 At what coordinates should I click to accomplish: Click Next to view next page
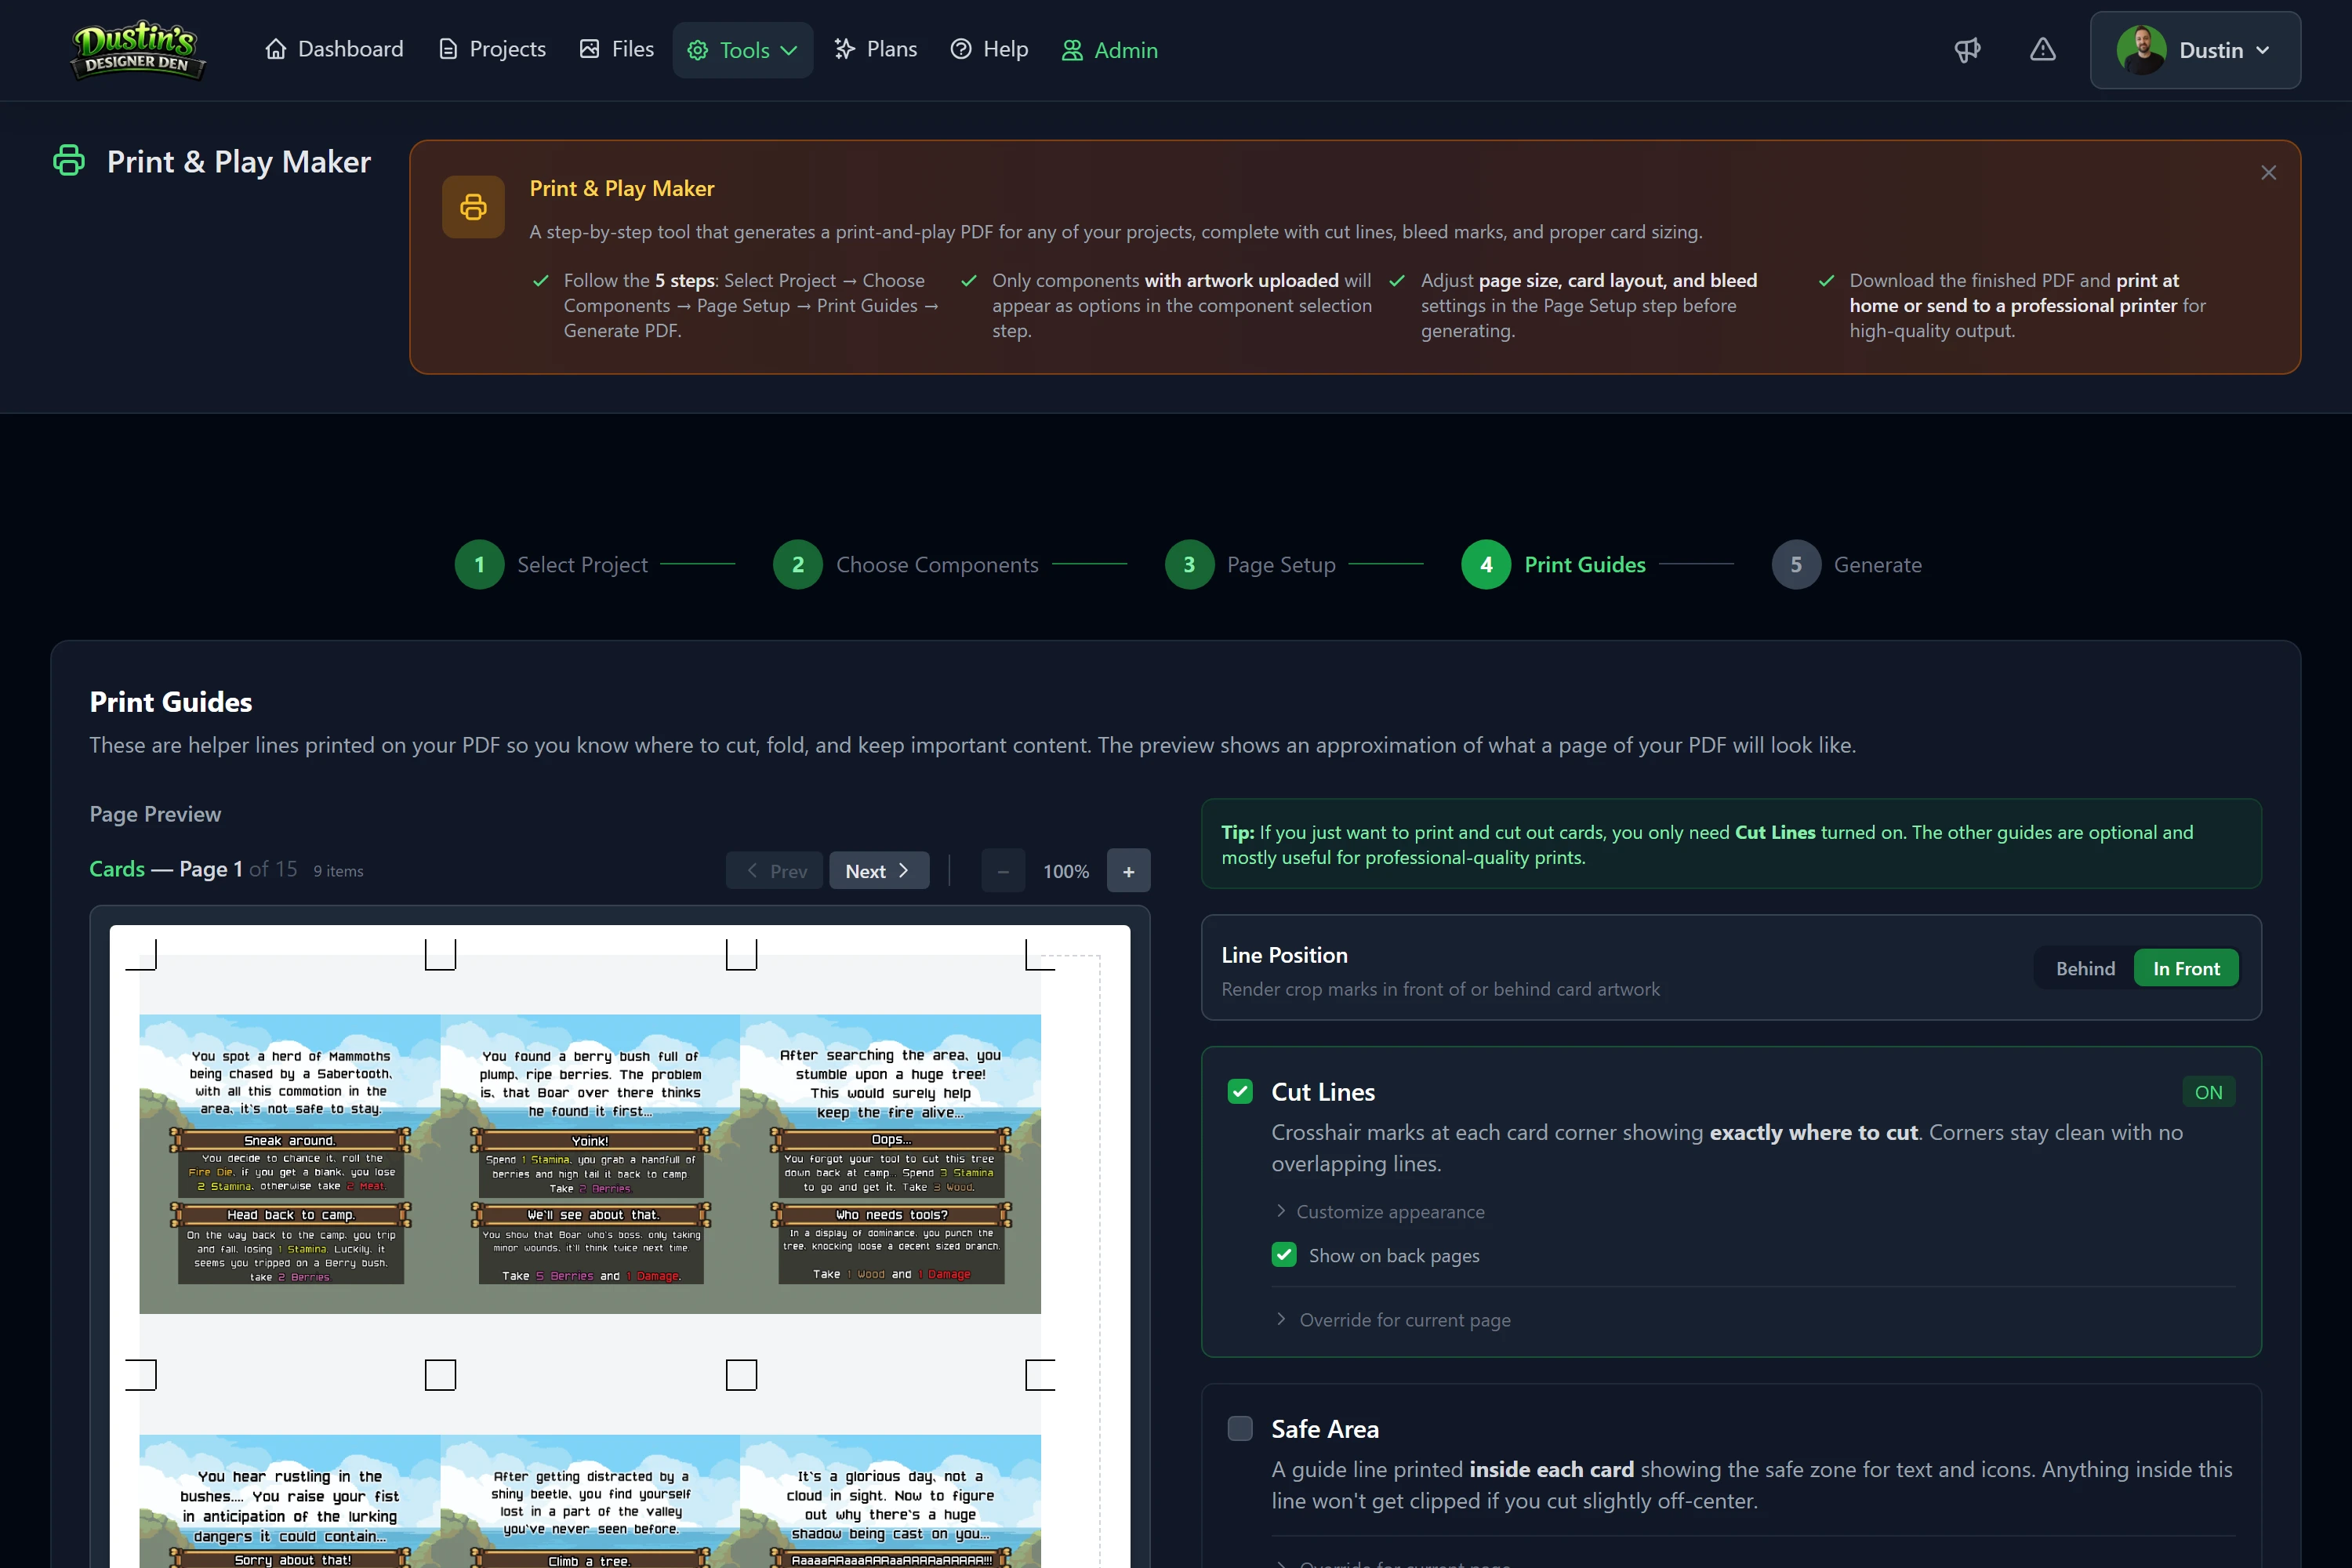pos(879,871)
